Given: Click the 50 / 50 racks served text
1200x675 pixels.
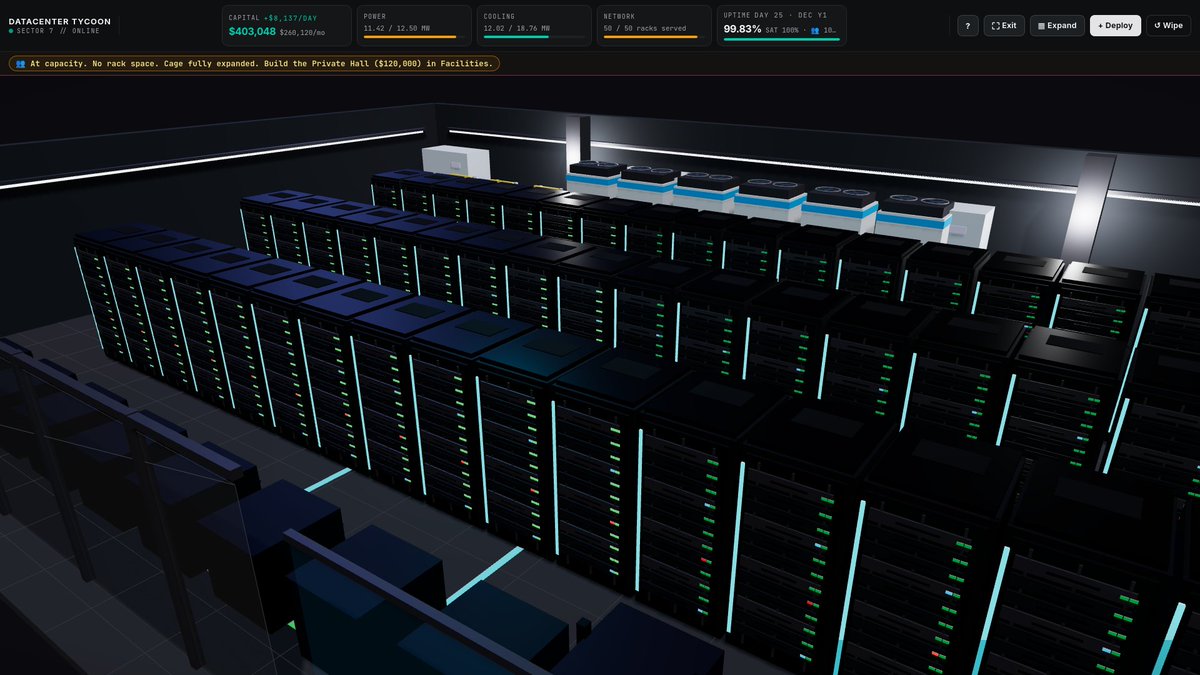Looking at the screenshot, I should [x=645, y=28].
